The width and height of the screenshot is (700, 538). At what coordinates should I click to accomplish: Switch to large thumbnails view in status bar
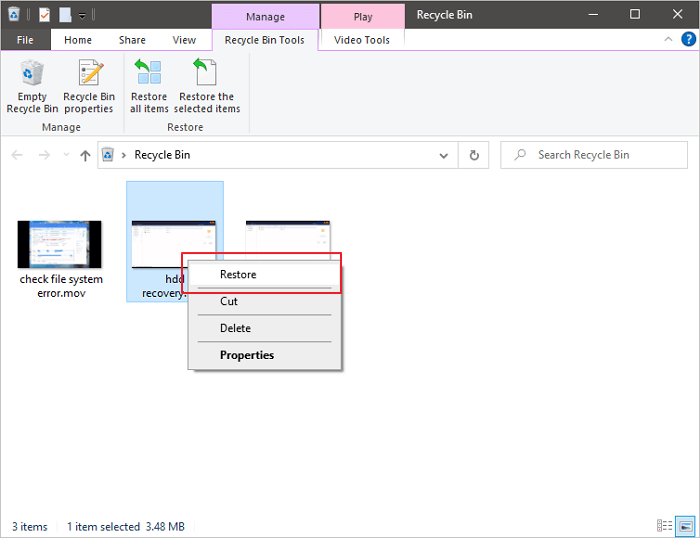(x=685, y=526)
